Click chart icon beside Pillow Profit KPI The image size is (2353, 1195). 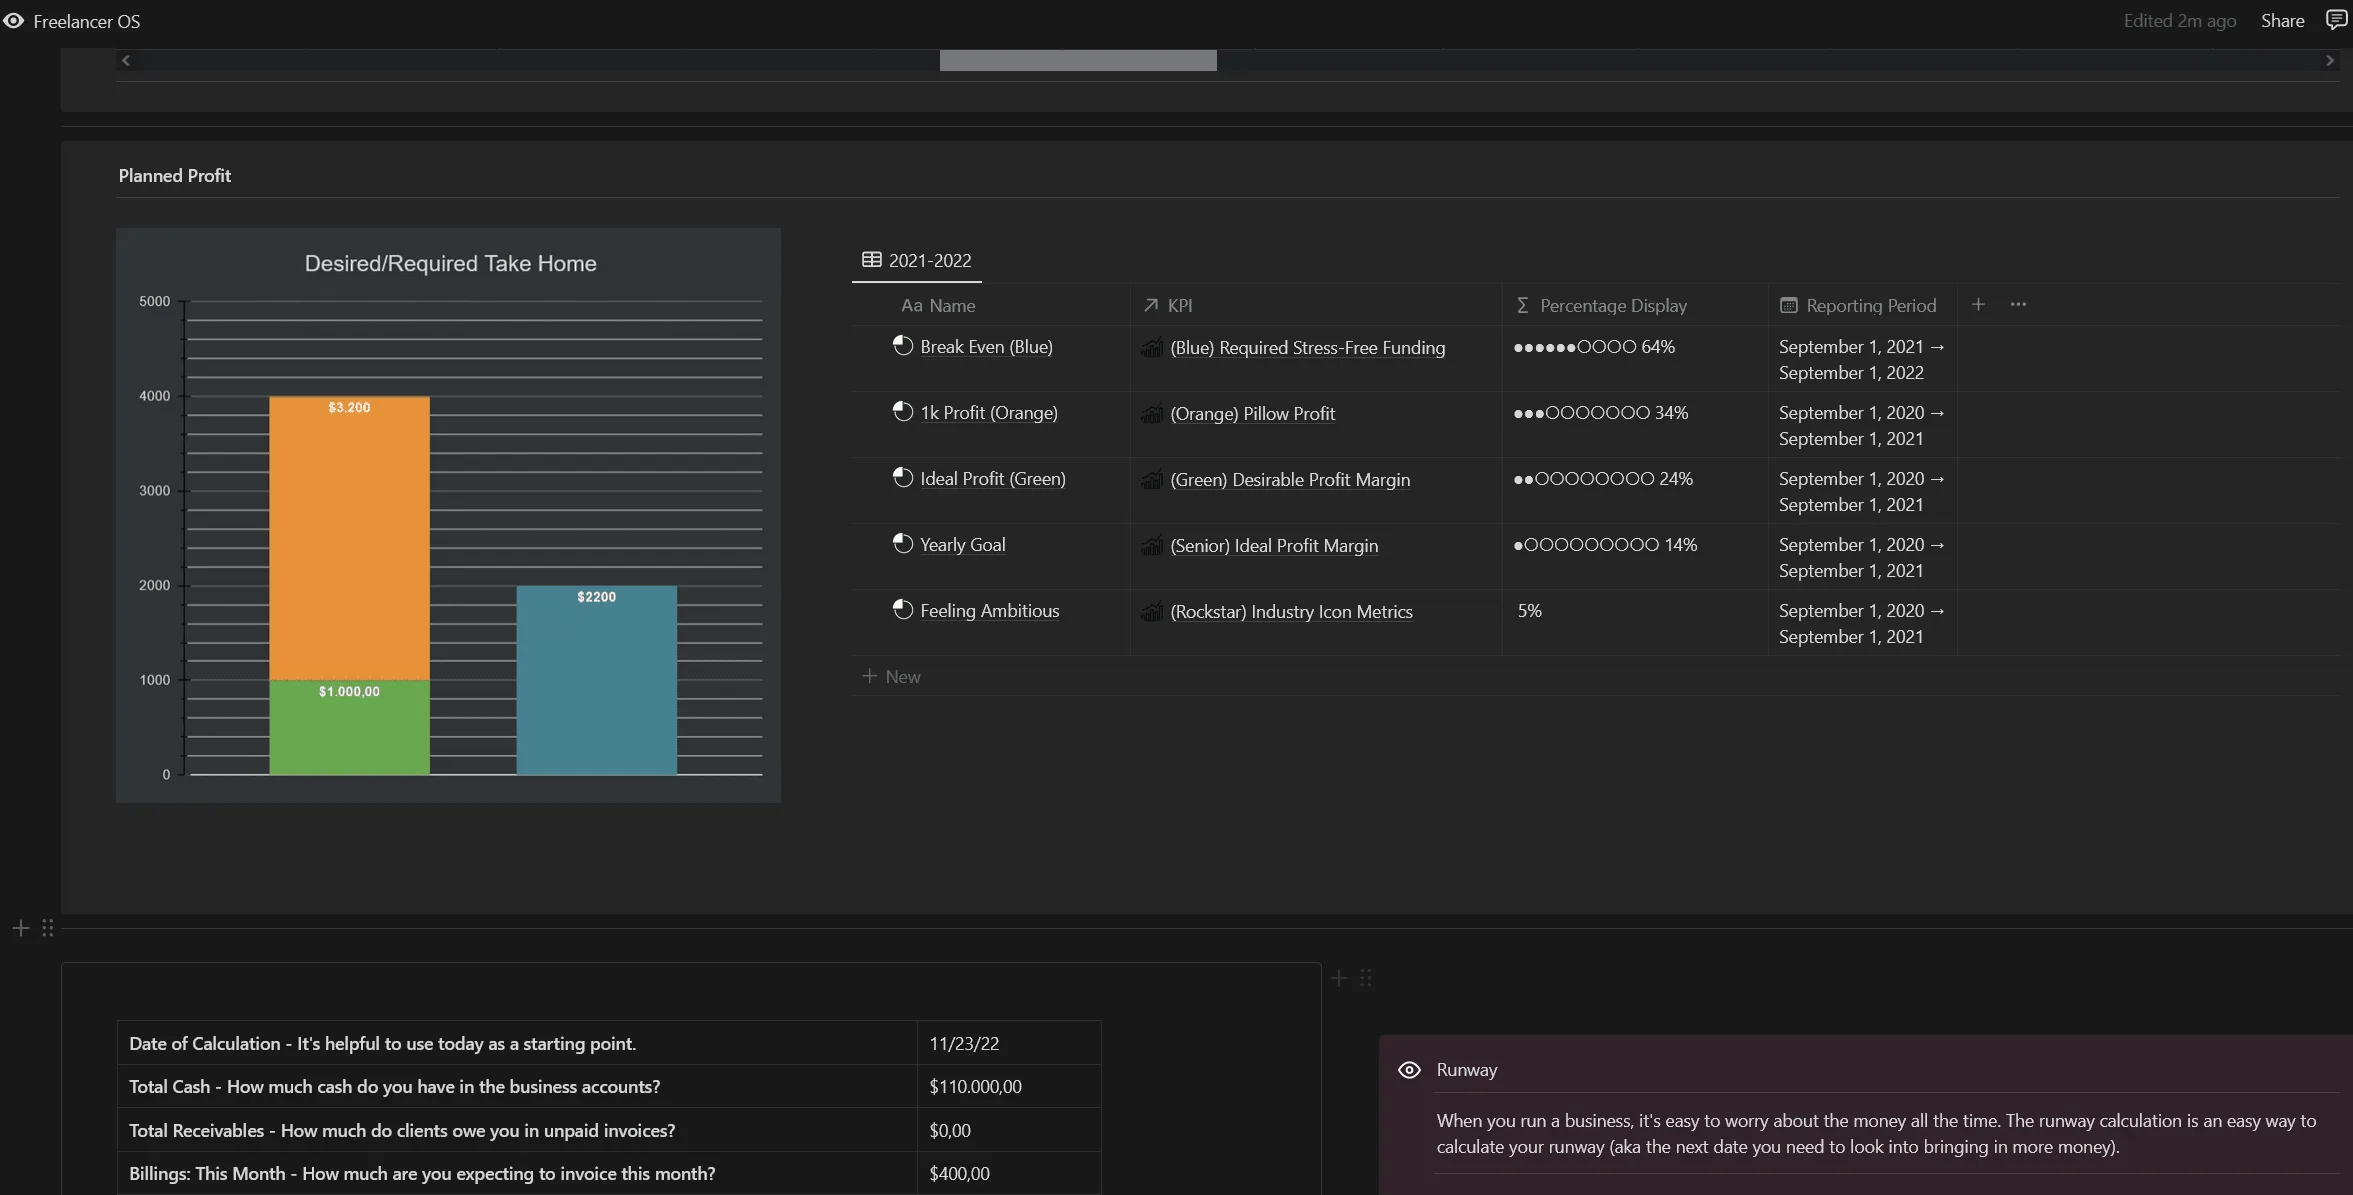pos(1152,413)
